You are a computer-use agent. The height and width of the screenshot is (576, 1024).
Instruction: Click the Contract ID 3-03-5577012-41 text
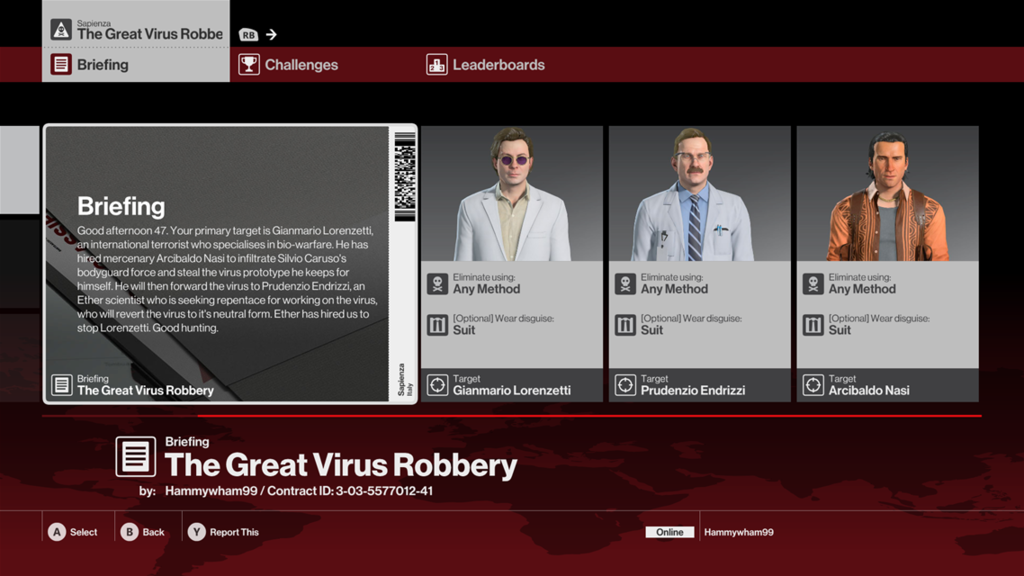point(350,491)
